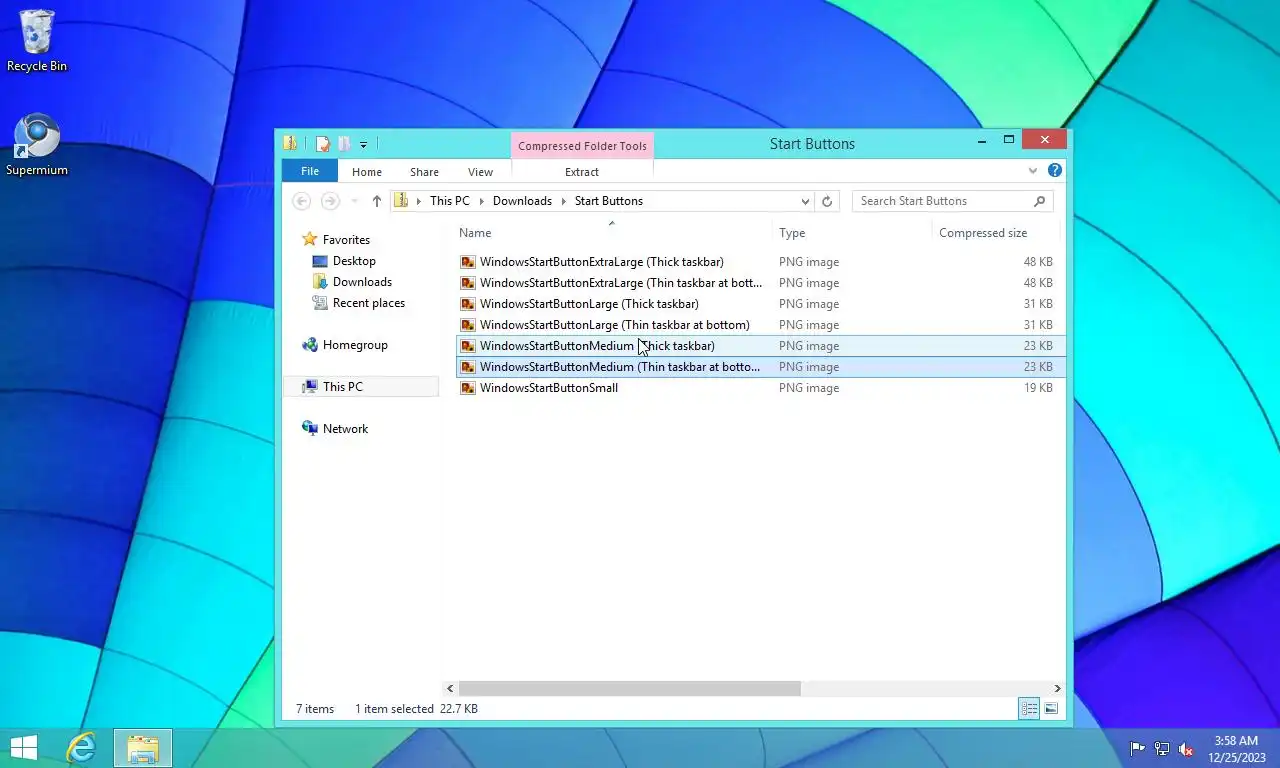1280x768 pixels.
Task: Navigate to This PC in address breadcrumb
Action: click(x=449, y=201)
